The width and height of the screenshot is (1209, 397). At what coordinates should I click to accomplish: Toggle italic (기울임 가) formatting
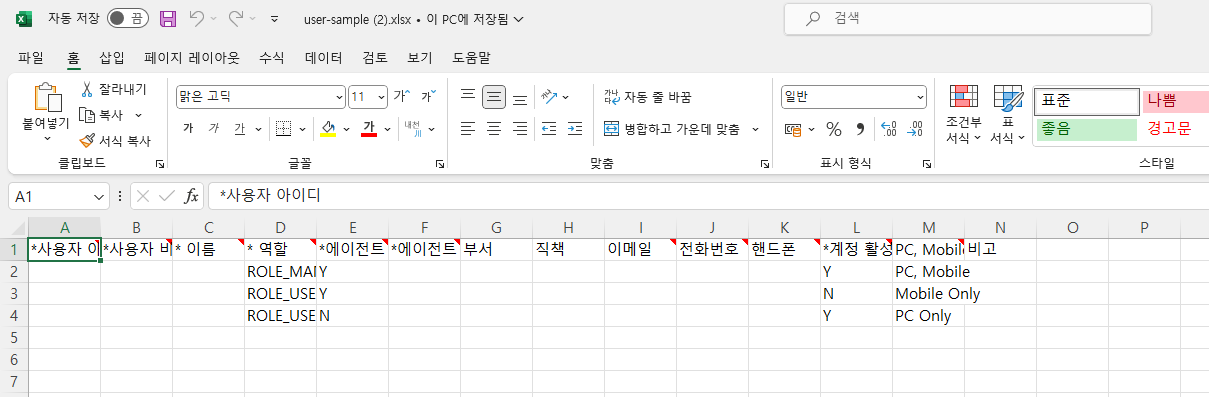pos(213,128)
